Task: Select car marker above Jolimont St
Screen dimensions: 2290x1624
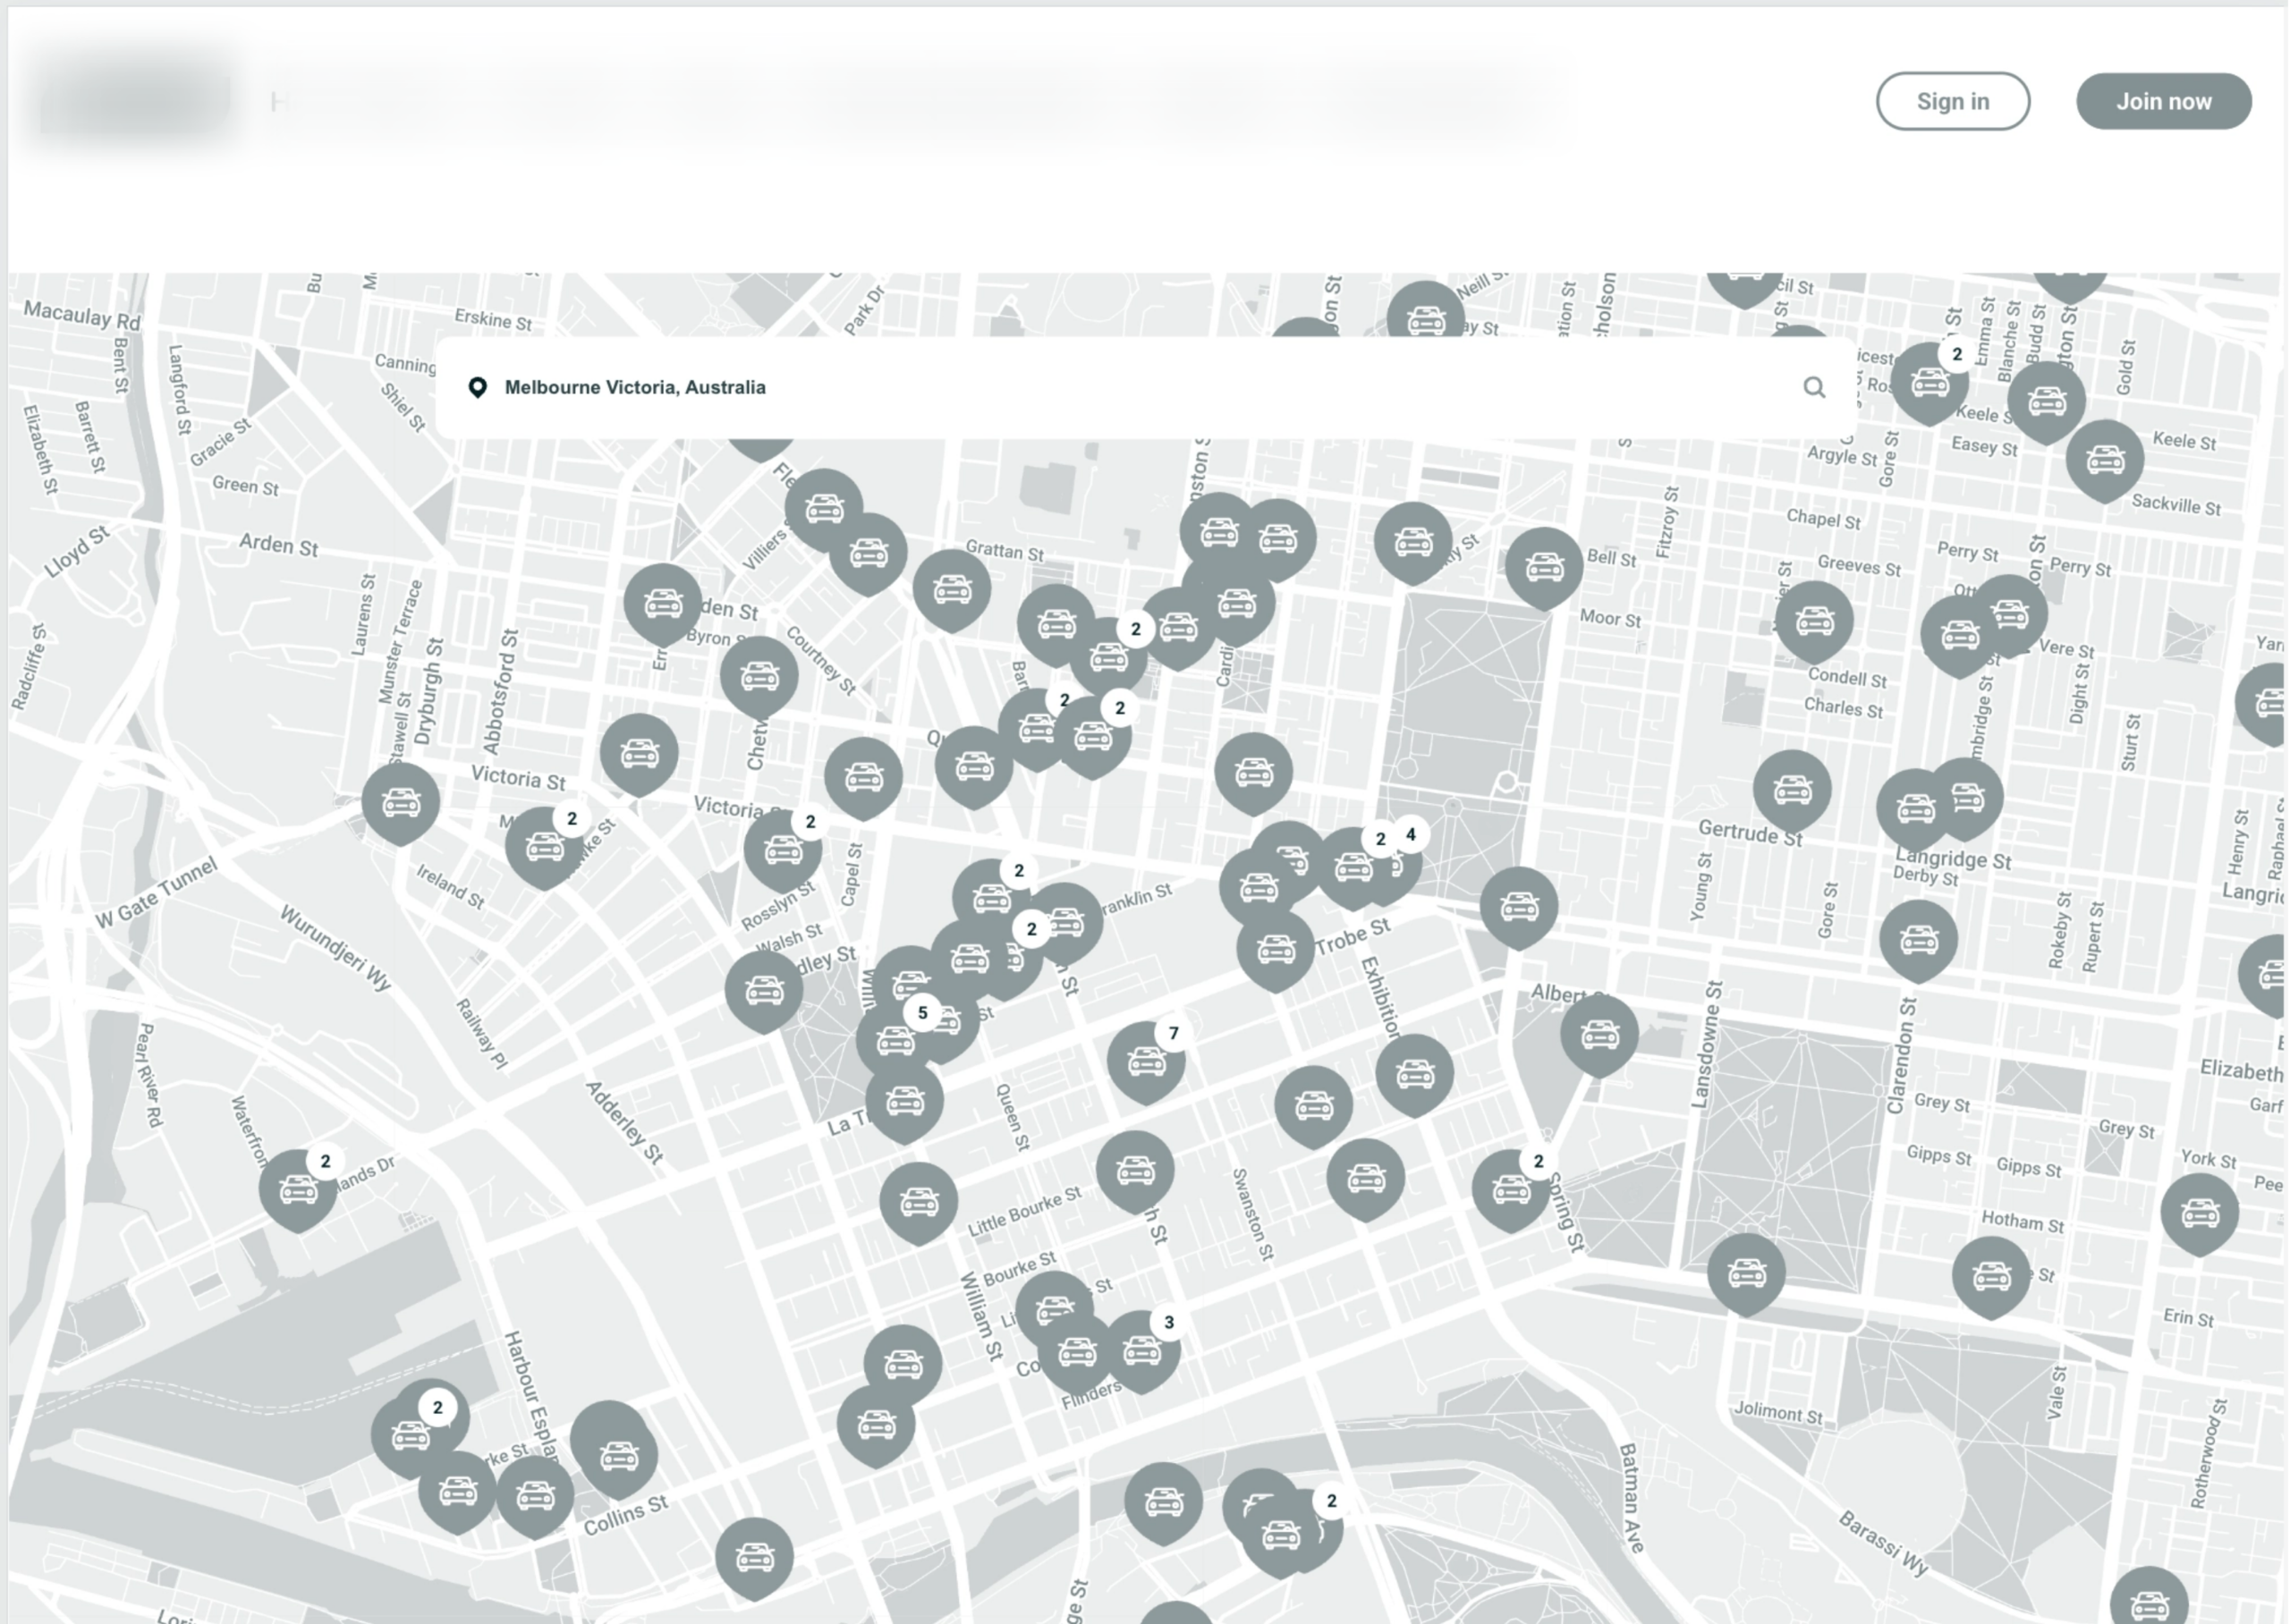Action: click(x=1746, y=1274)
